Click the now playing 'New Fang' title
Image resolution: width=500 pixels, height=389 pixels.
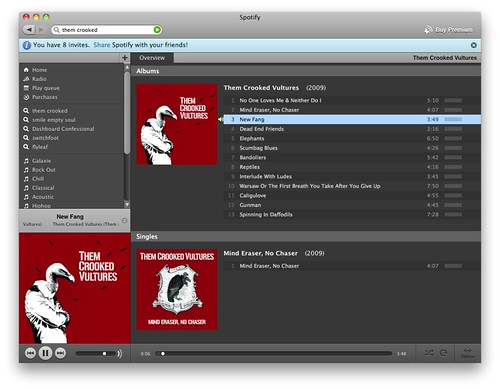tap(70, 216)
